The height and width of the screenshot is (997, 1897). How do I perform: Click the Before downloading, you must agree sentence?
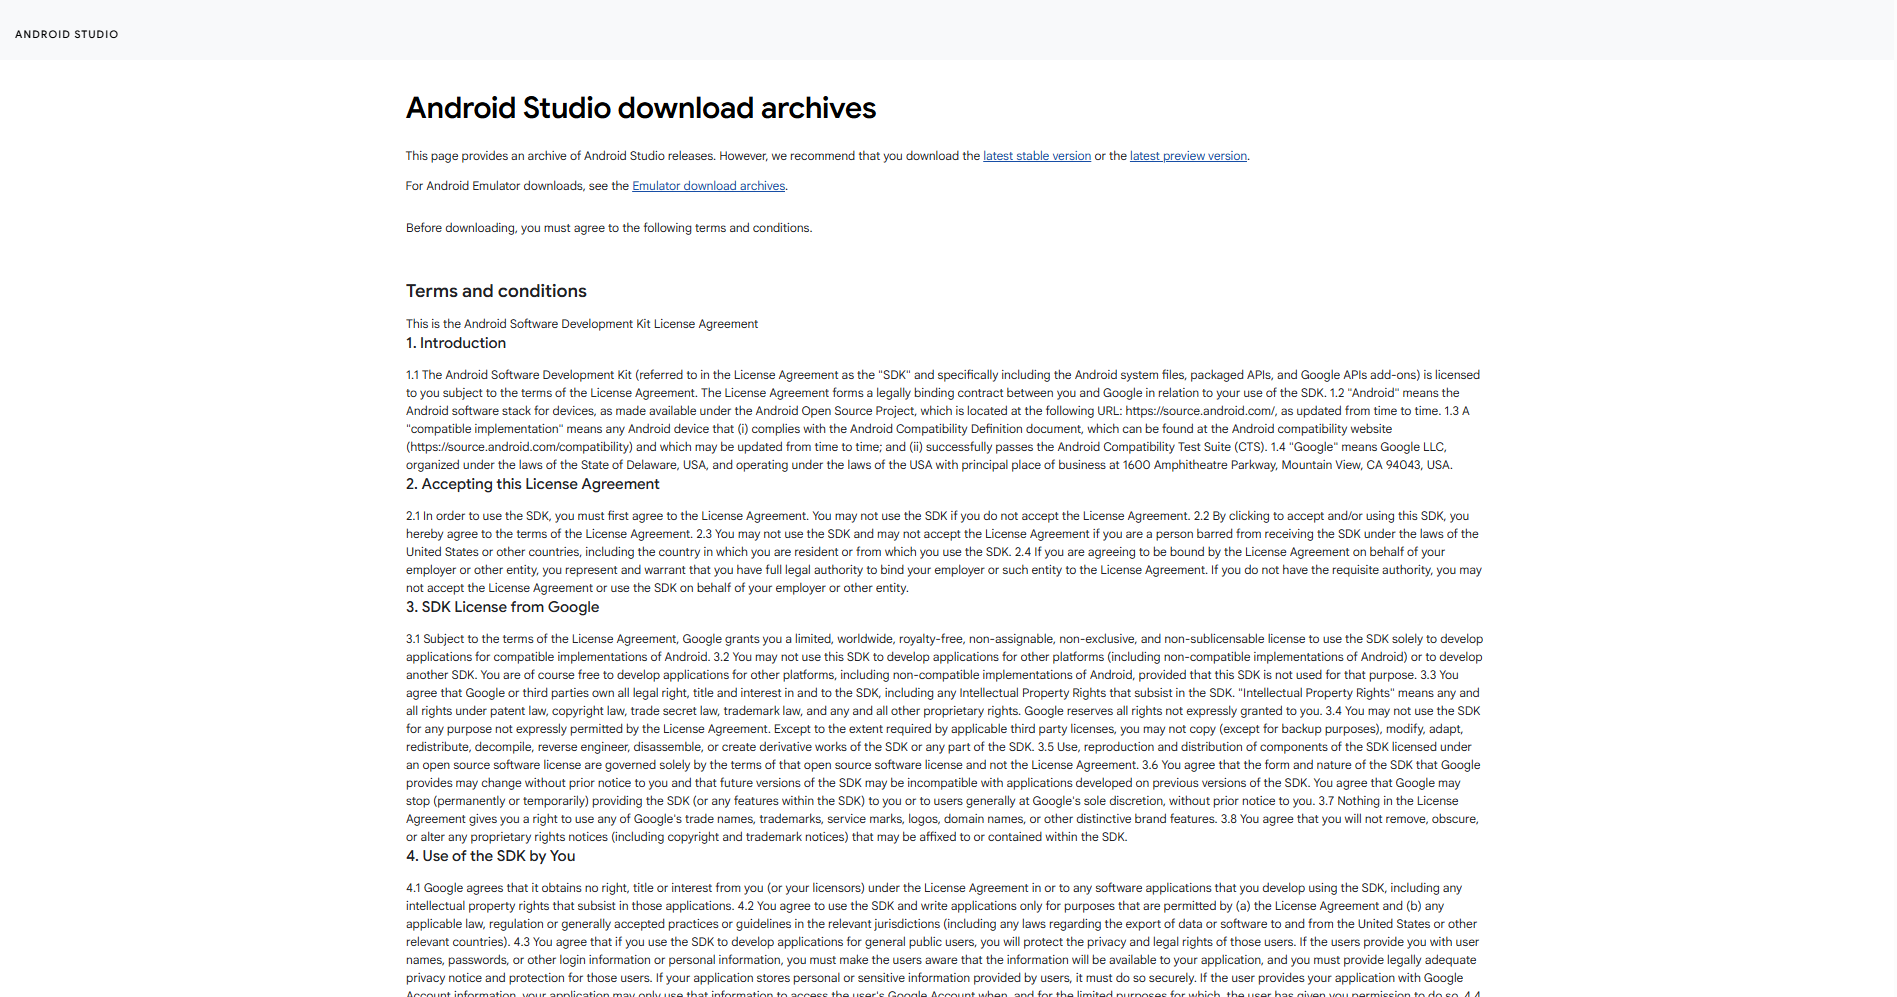tap(609, 228)
